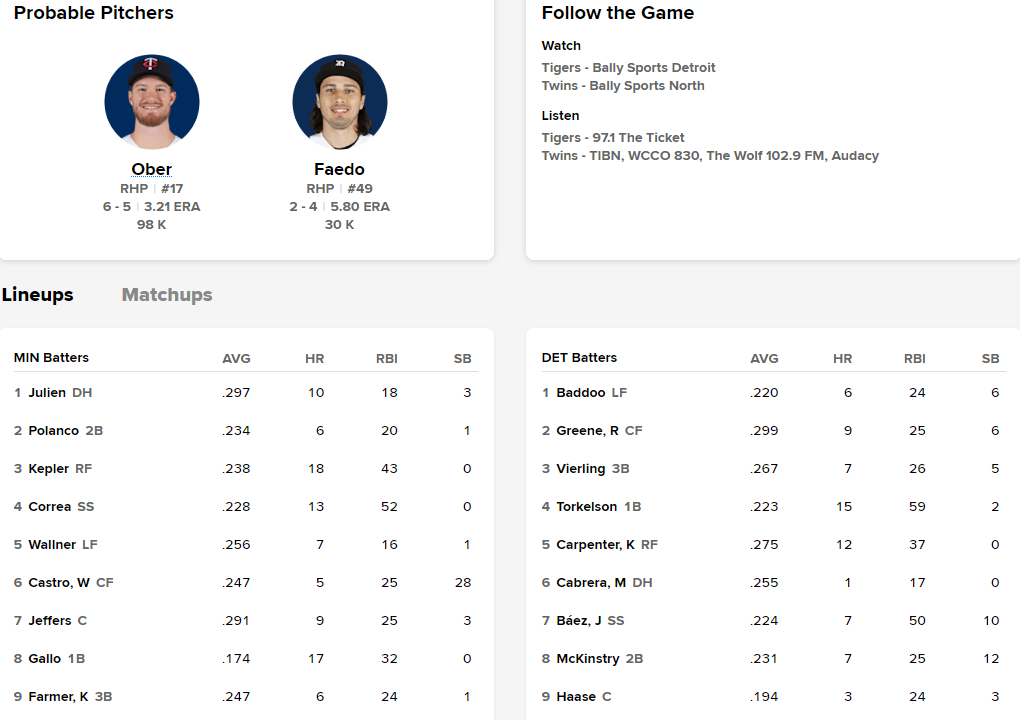Screen dimensions: 1020x720
Task: Click Baddoo in the DET lineup
Action: point(581,393)
